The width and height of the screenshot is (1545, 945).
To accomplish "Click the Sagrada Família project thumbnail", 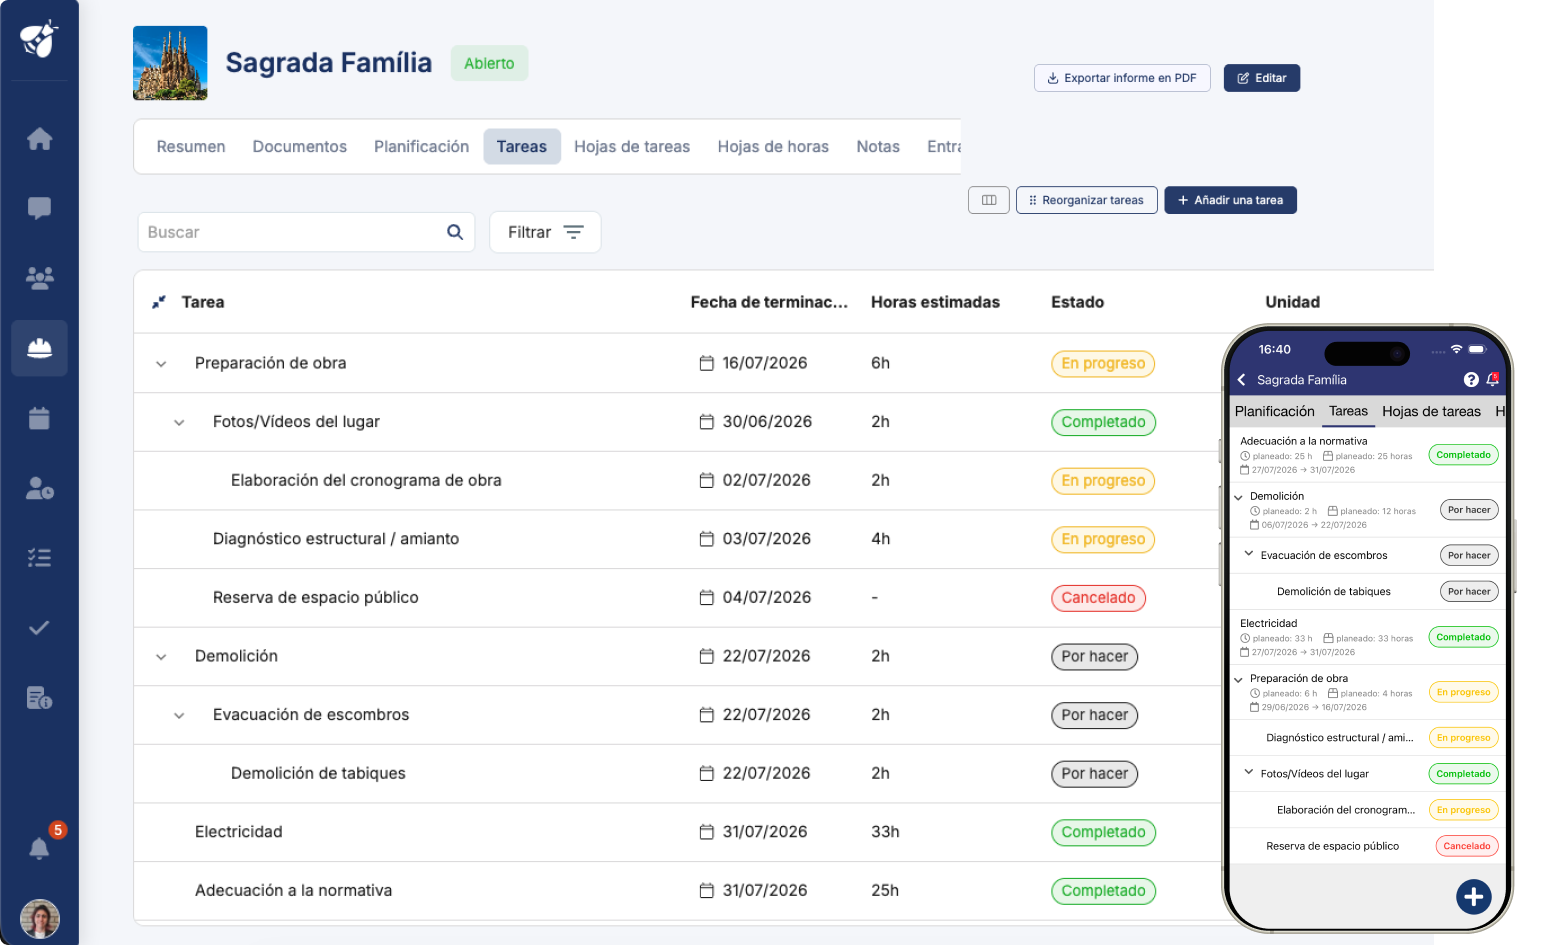I will tap(170, 63).
